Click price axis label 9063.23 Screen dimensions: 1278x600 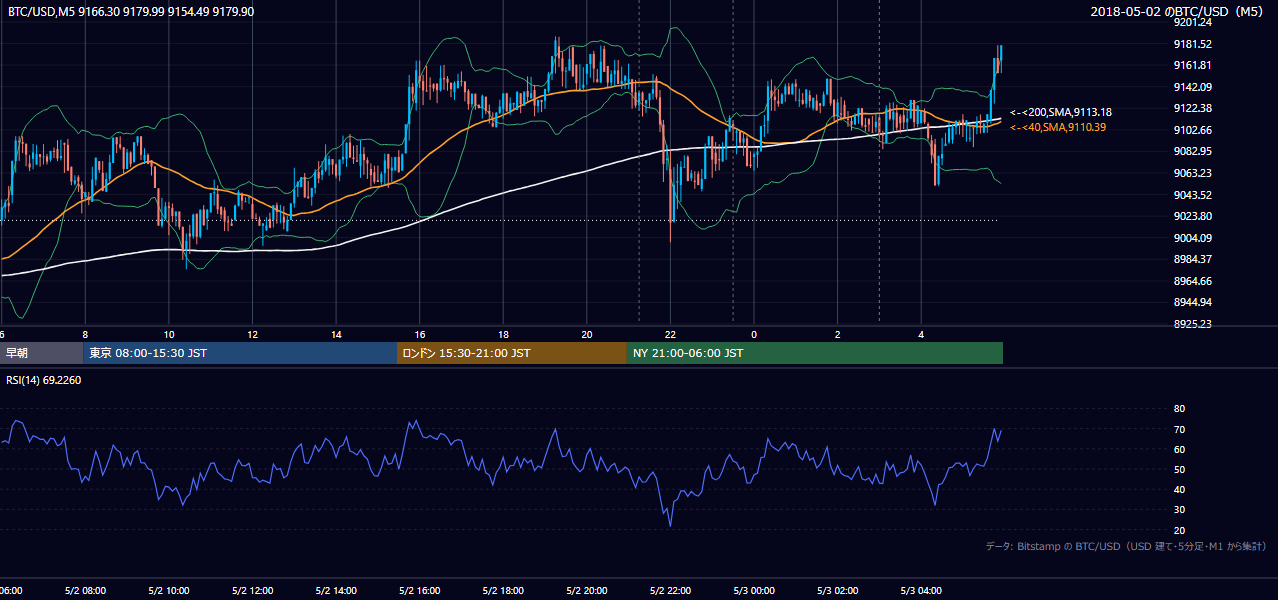(x=1192, y=173)
